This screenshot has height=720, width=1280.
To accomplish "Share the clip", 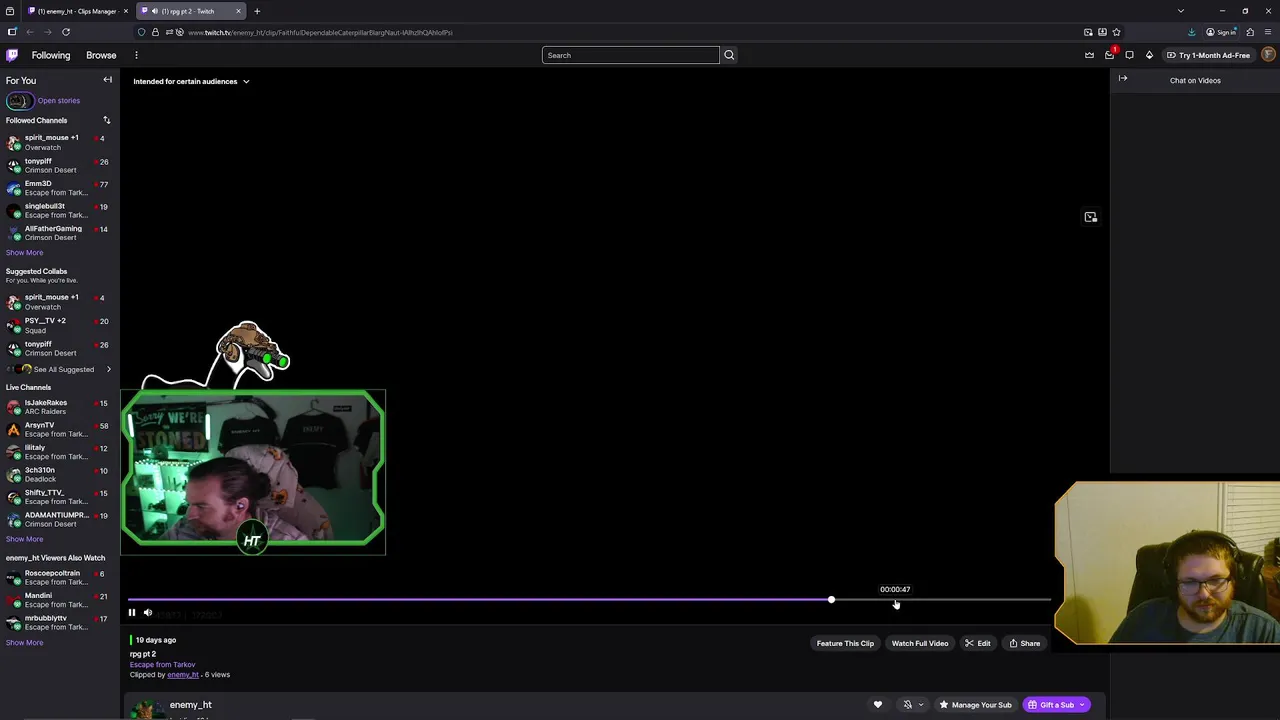I will [1024, 643].
